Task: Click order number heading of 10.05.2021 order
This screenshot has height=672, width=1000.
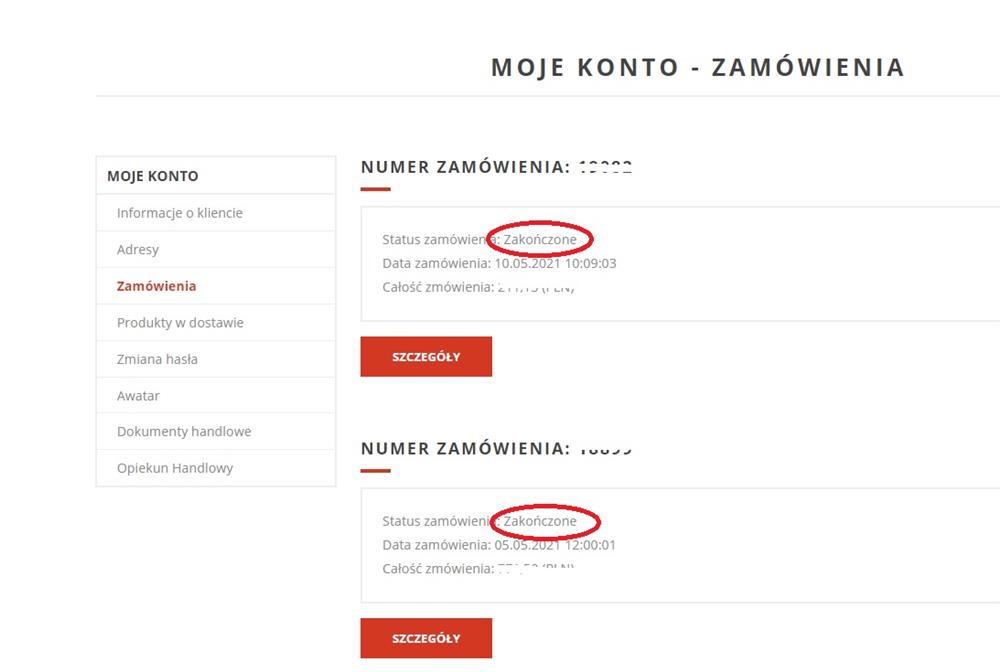Action: point(497,167)
